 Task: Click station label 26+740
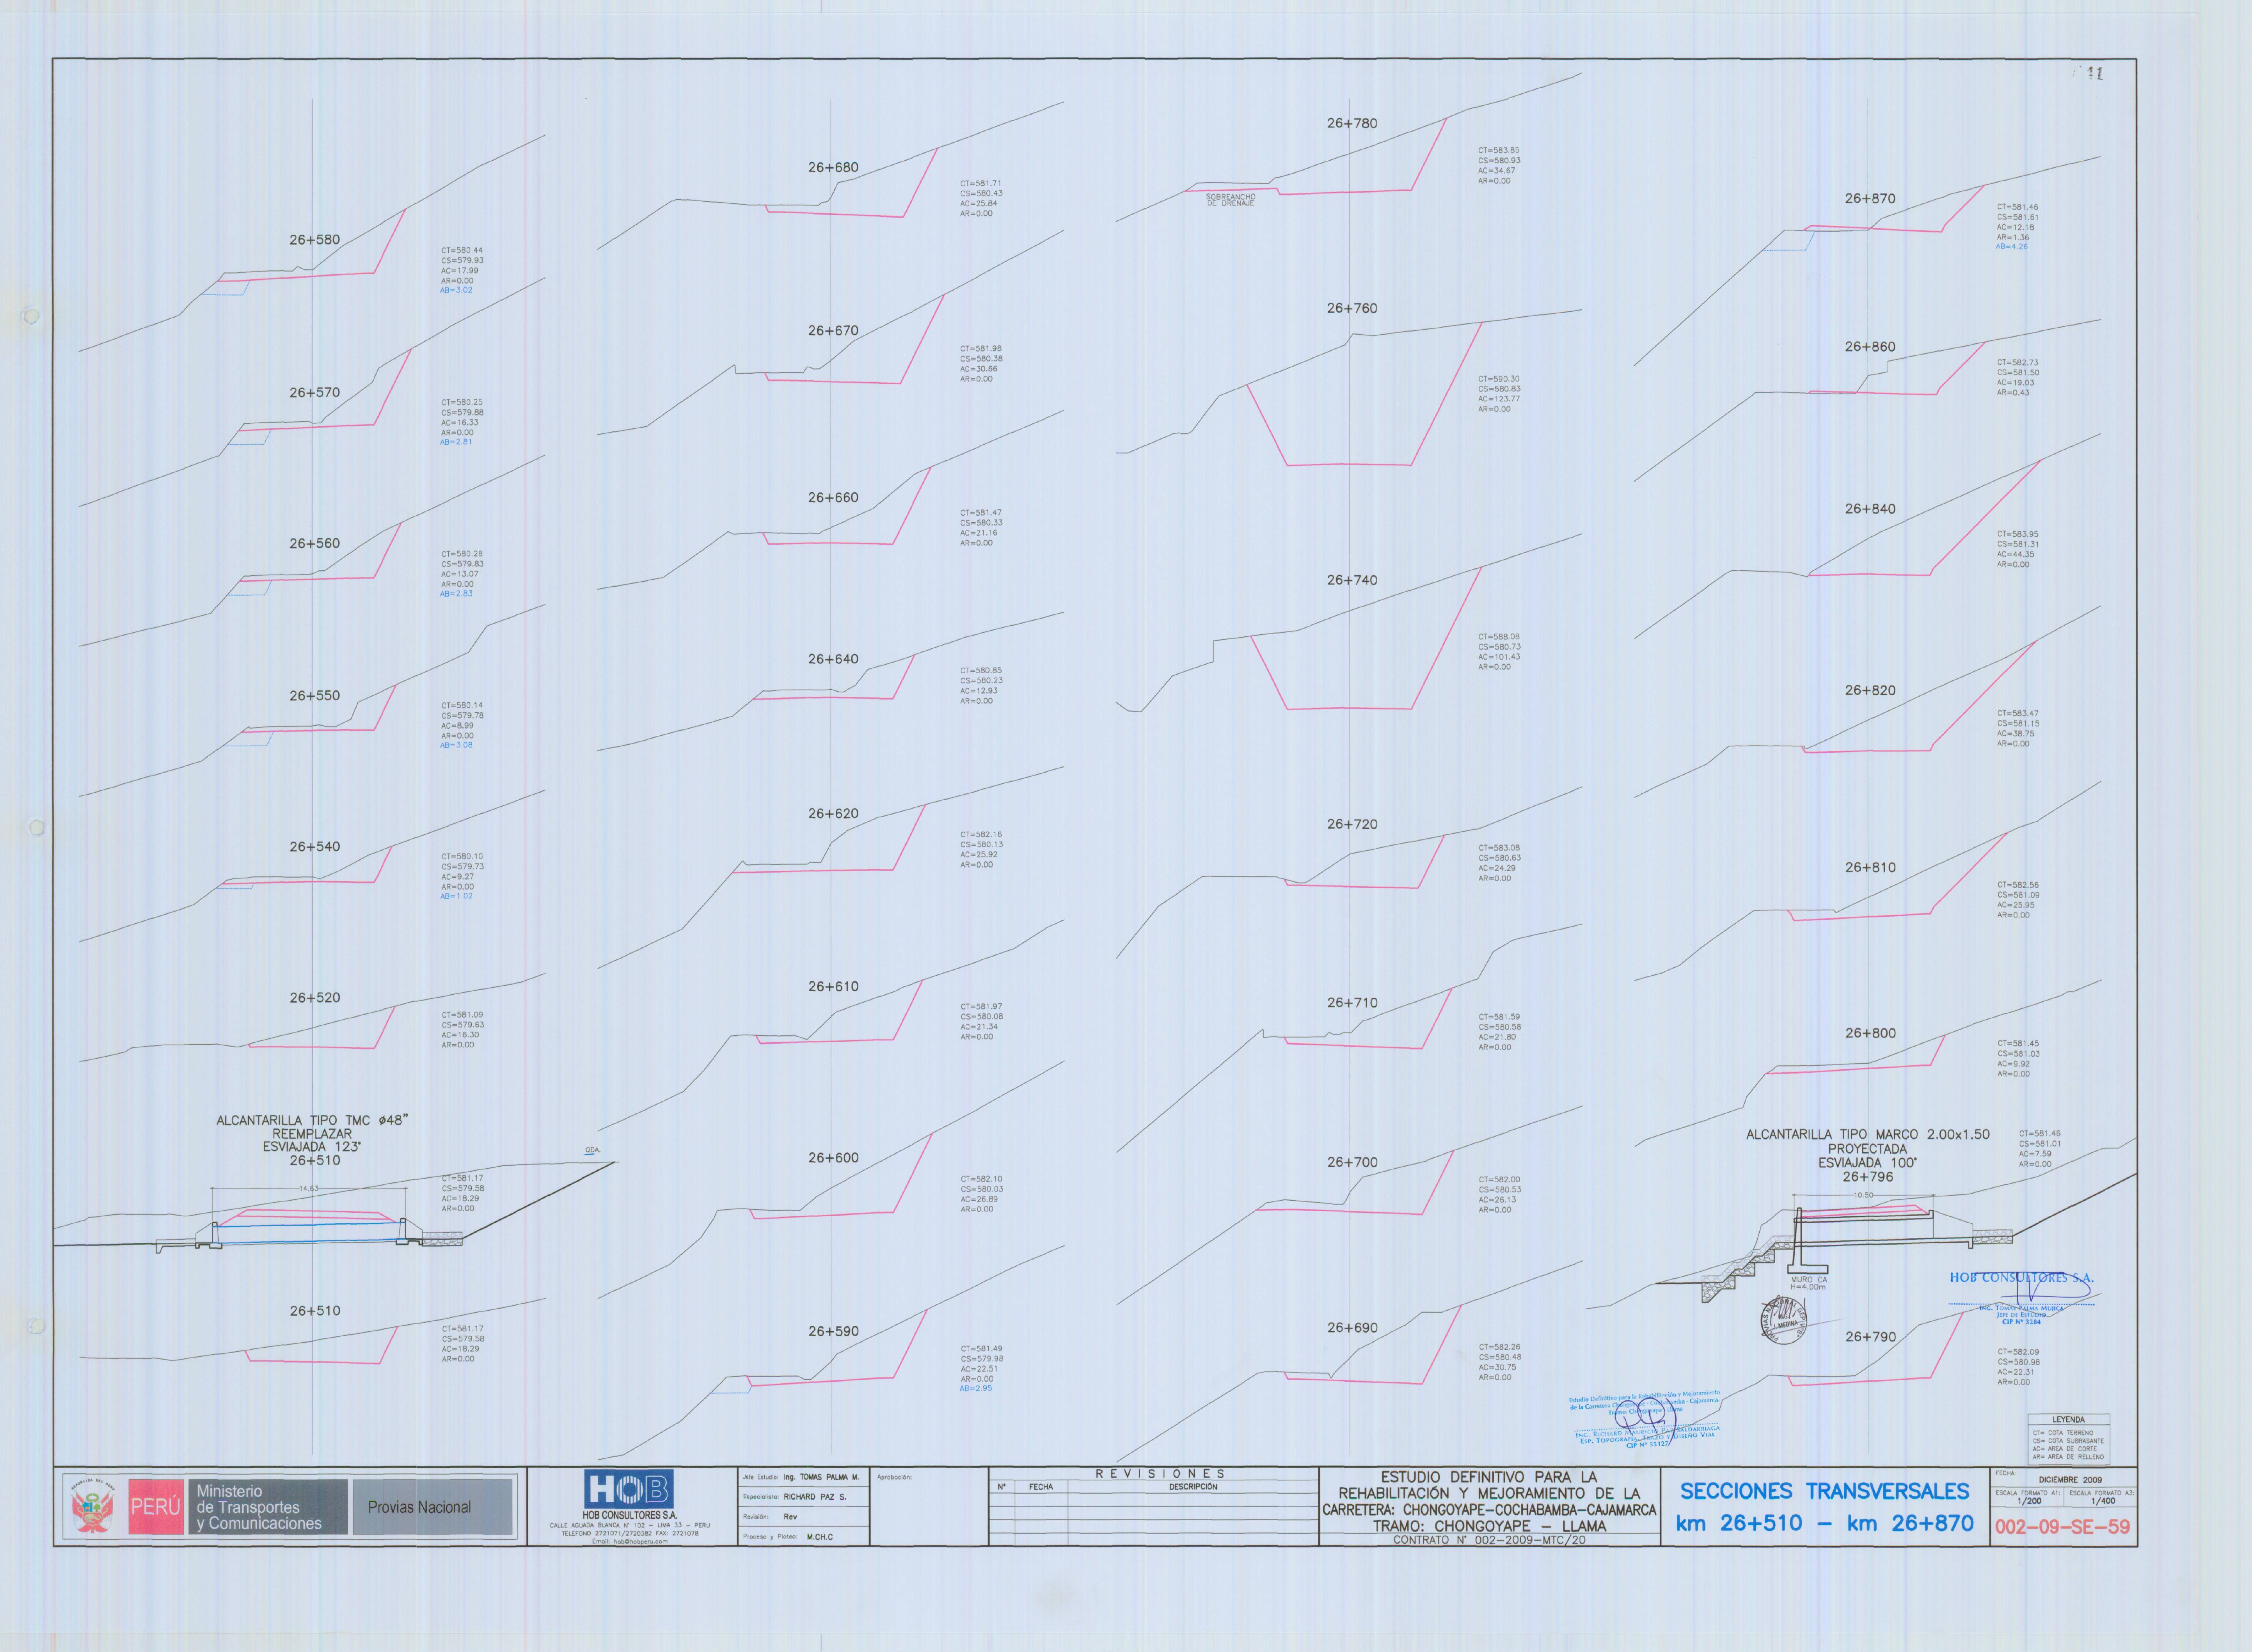coord(1352,581)
